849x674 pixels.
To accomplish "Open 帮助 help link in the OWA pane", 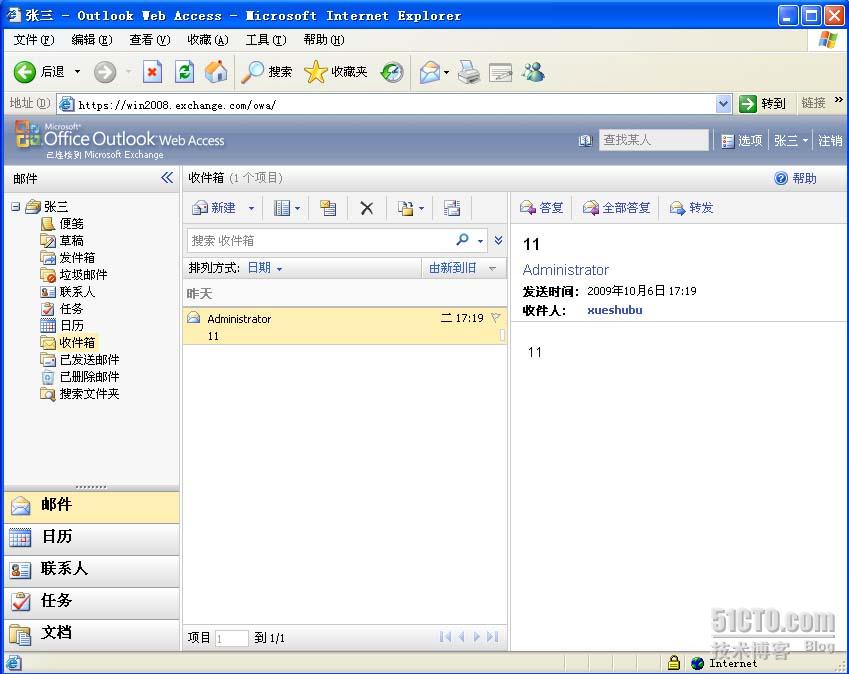I will click(795, 178).
